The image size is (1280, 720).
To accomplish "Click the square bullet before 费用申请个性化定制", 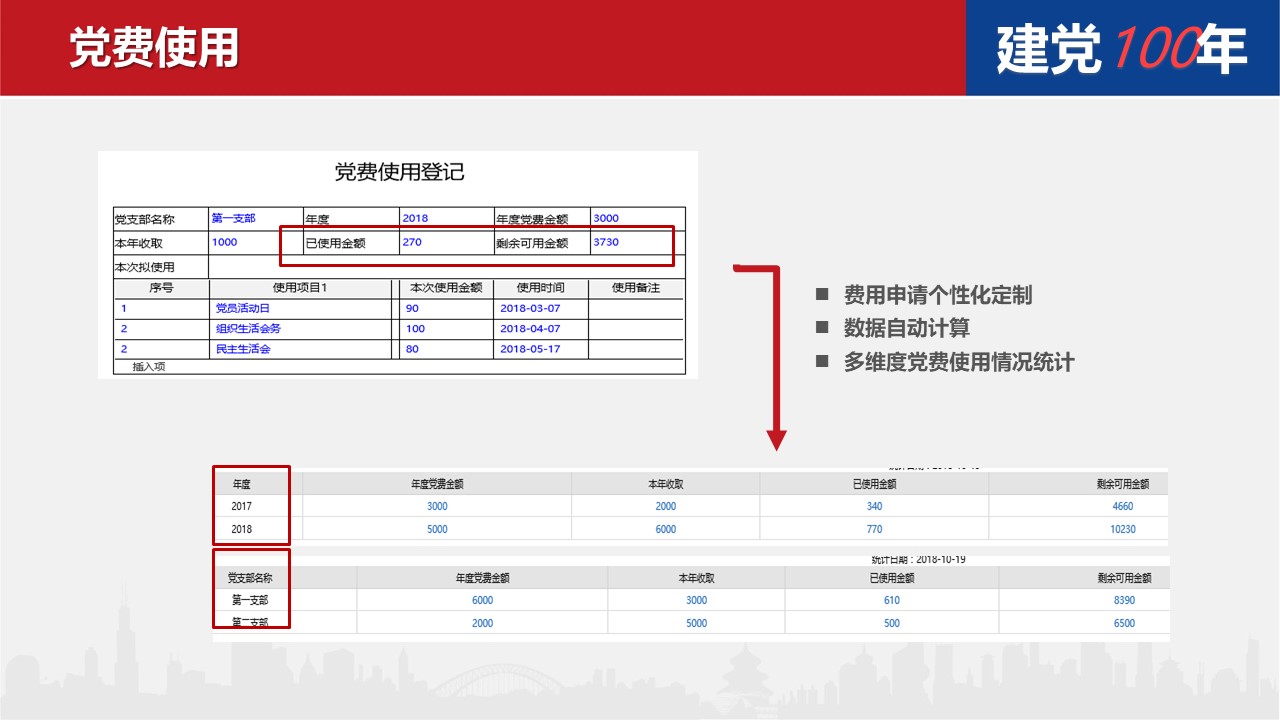I will tap(822, 295).
